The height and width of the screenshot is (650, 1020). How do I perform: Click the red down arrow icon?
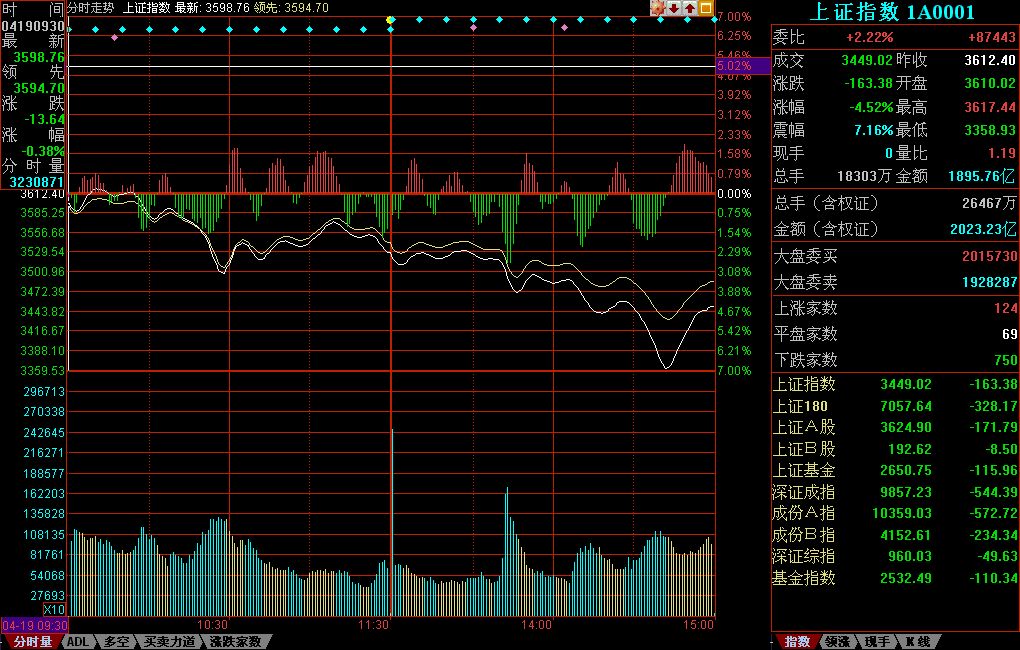[674, 8]
